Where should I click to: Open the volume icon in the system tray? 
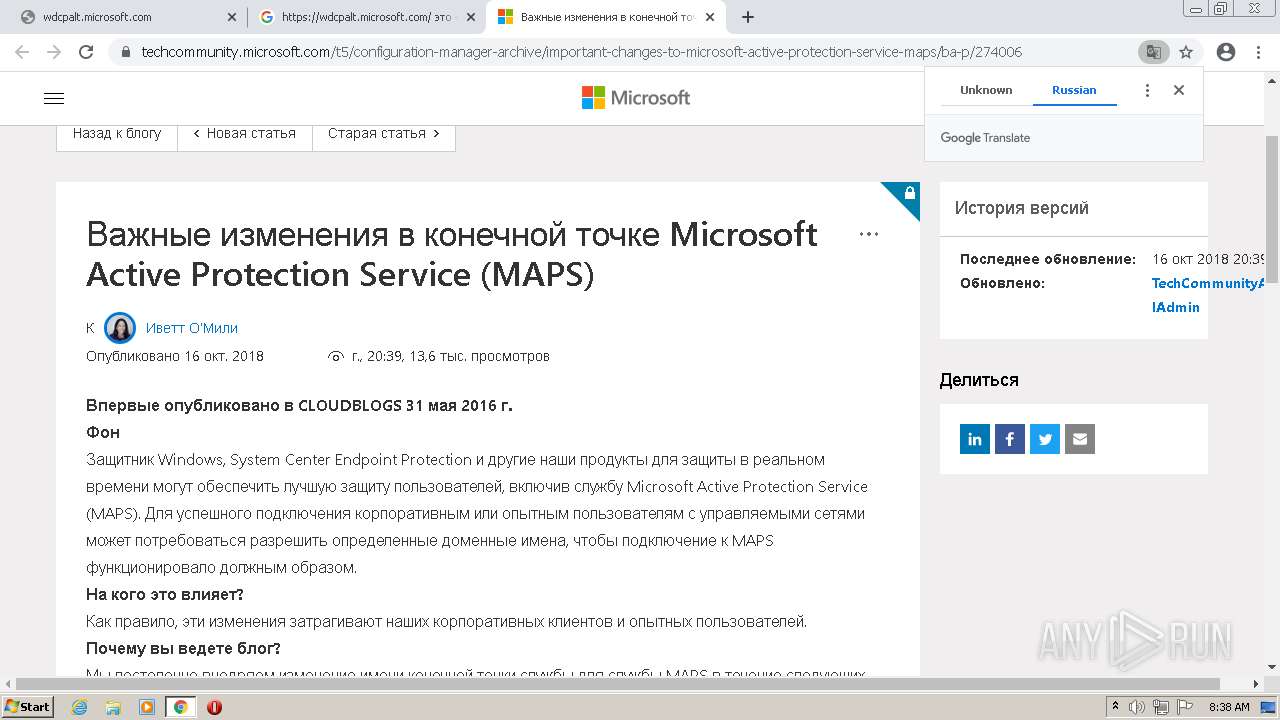(x=1138, y=707)
